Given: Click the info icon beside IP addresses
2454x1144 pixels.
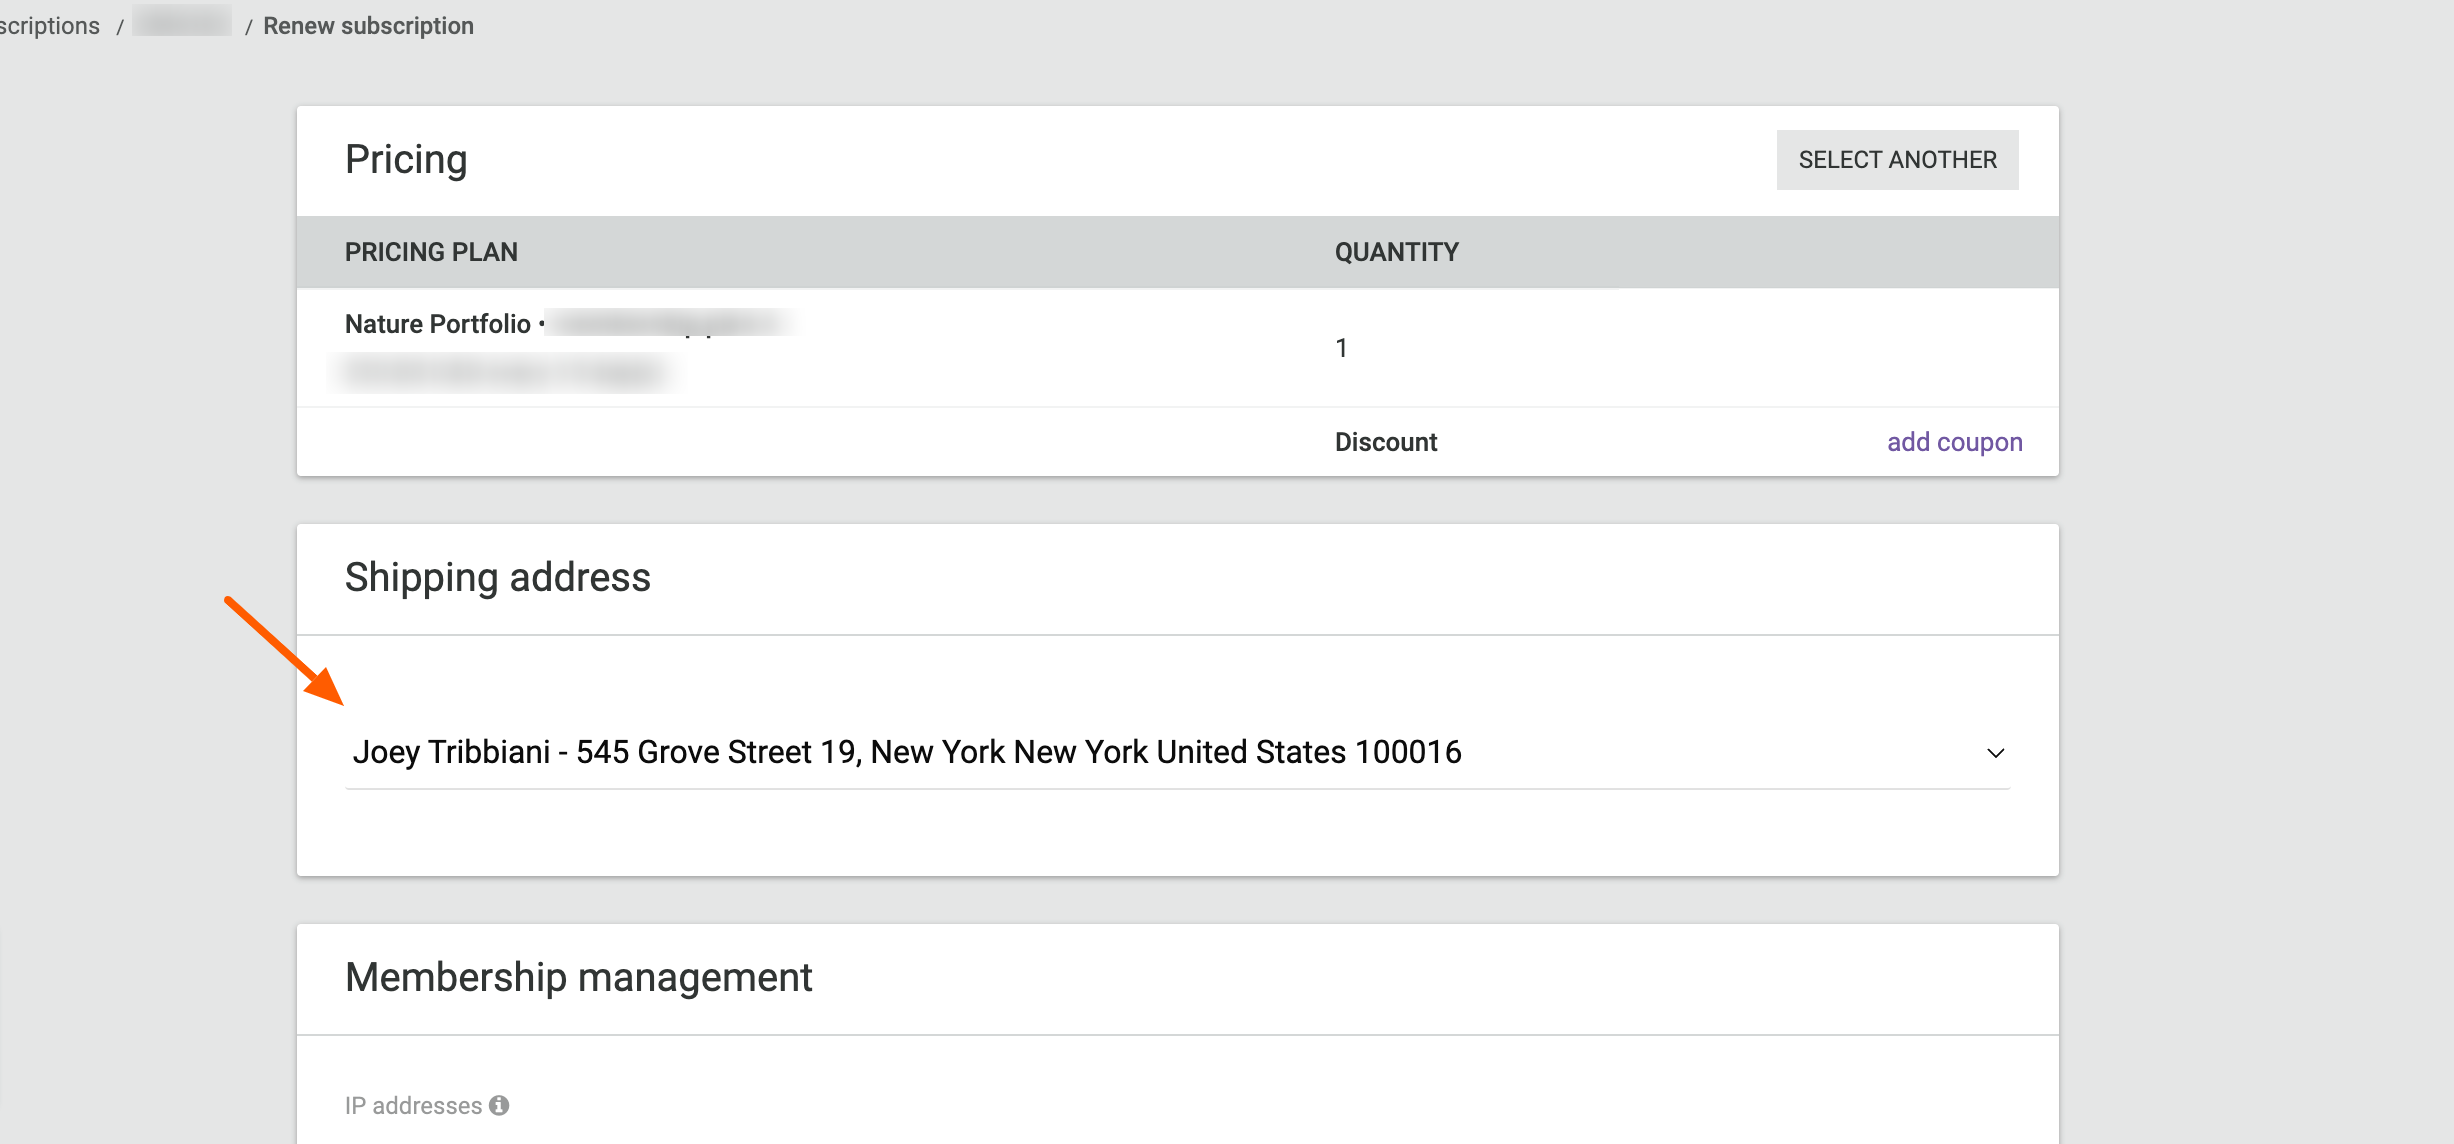Looking at the screenshot, I should 499,1105.
